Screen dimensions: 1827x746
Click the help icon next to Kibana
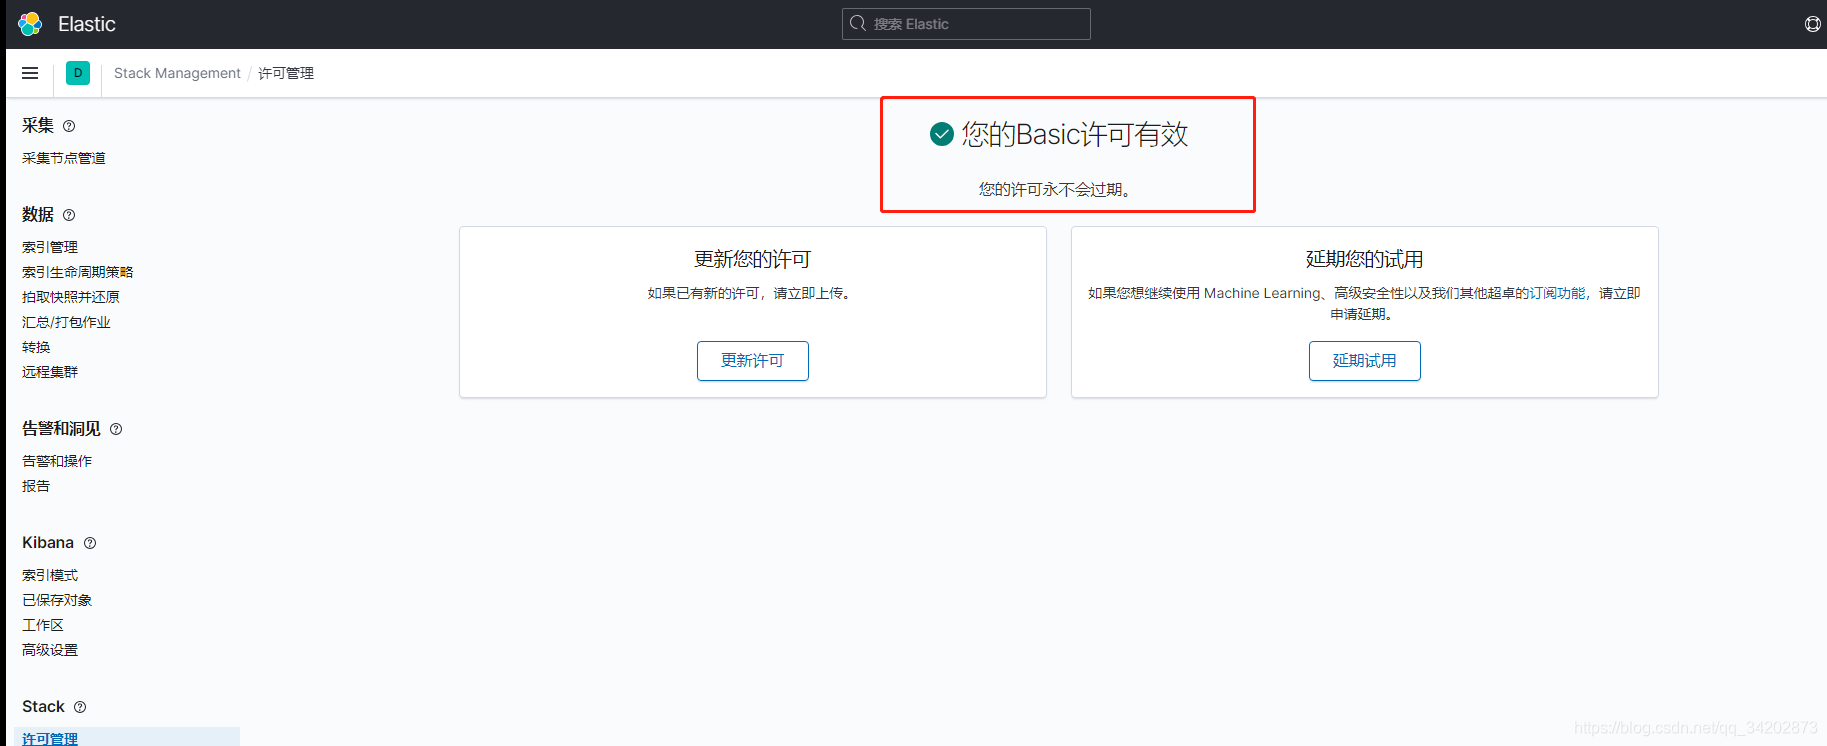pyautogui.click(x=90, y=543)
